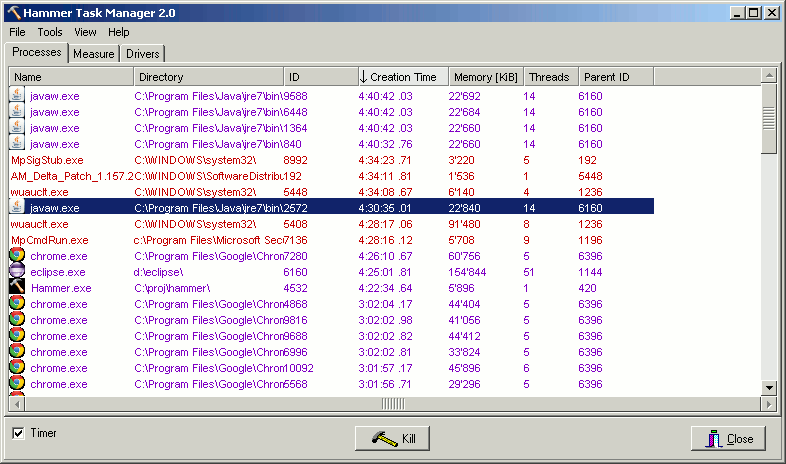Click the vertical scrollbar up arrow
Image resolution: width=786 pixels, height=464 pixels.
[x=769, y=76]
